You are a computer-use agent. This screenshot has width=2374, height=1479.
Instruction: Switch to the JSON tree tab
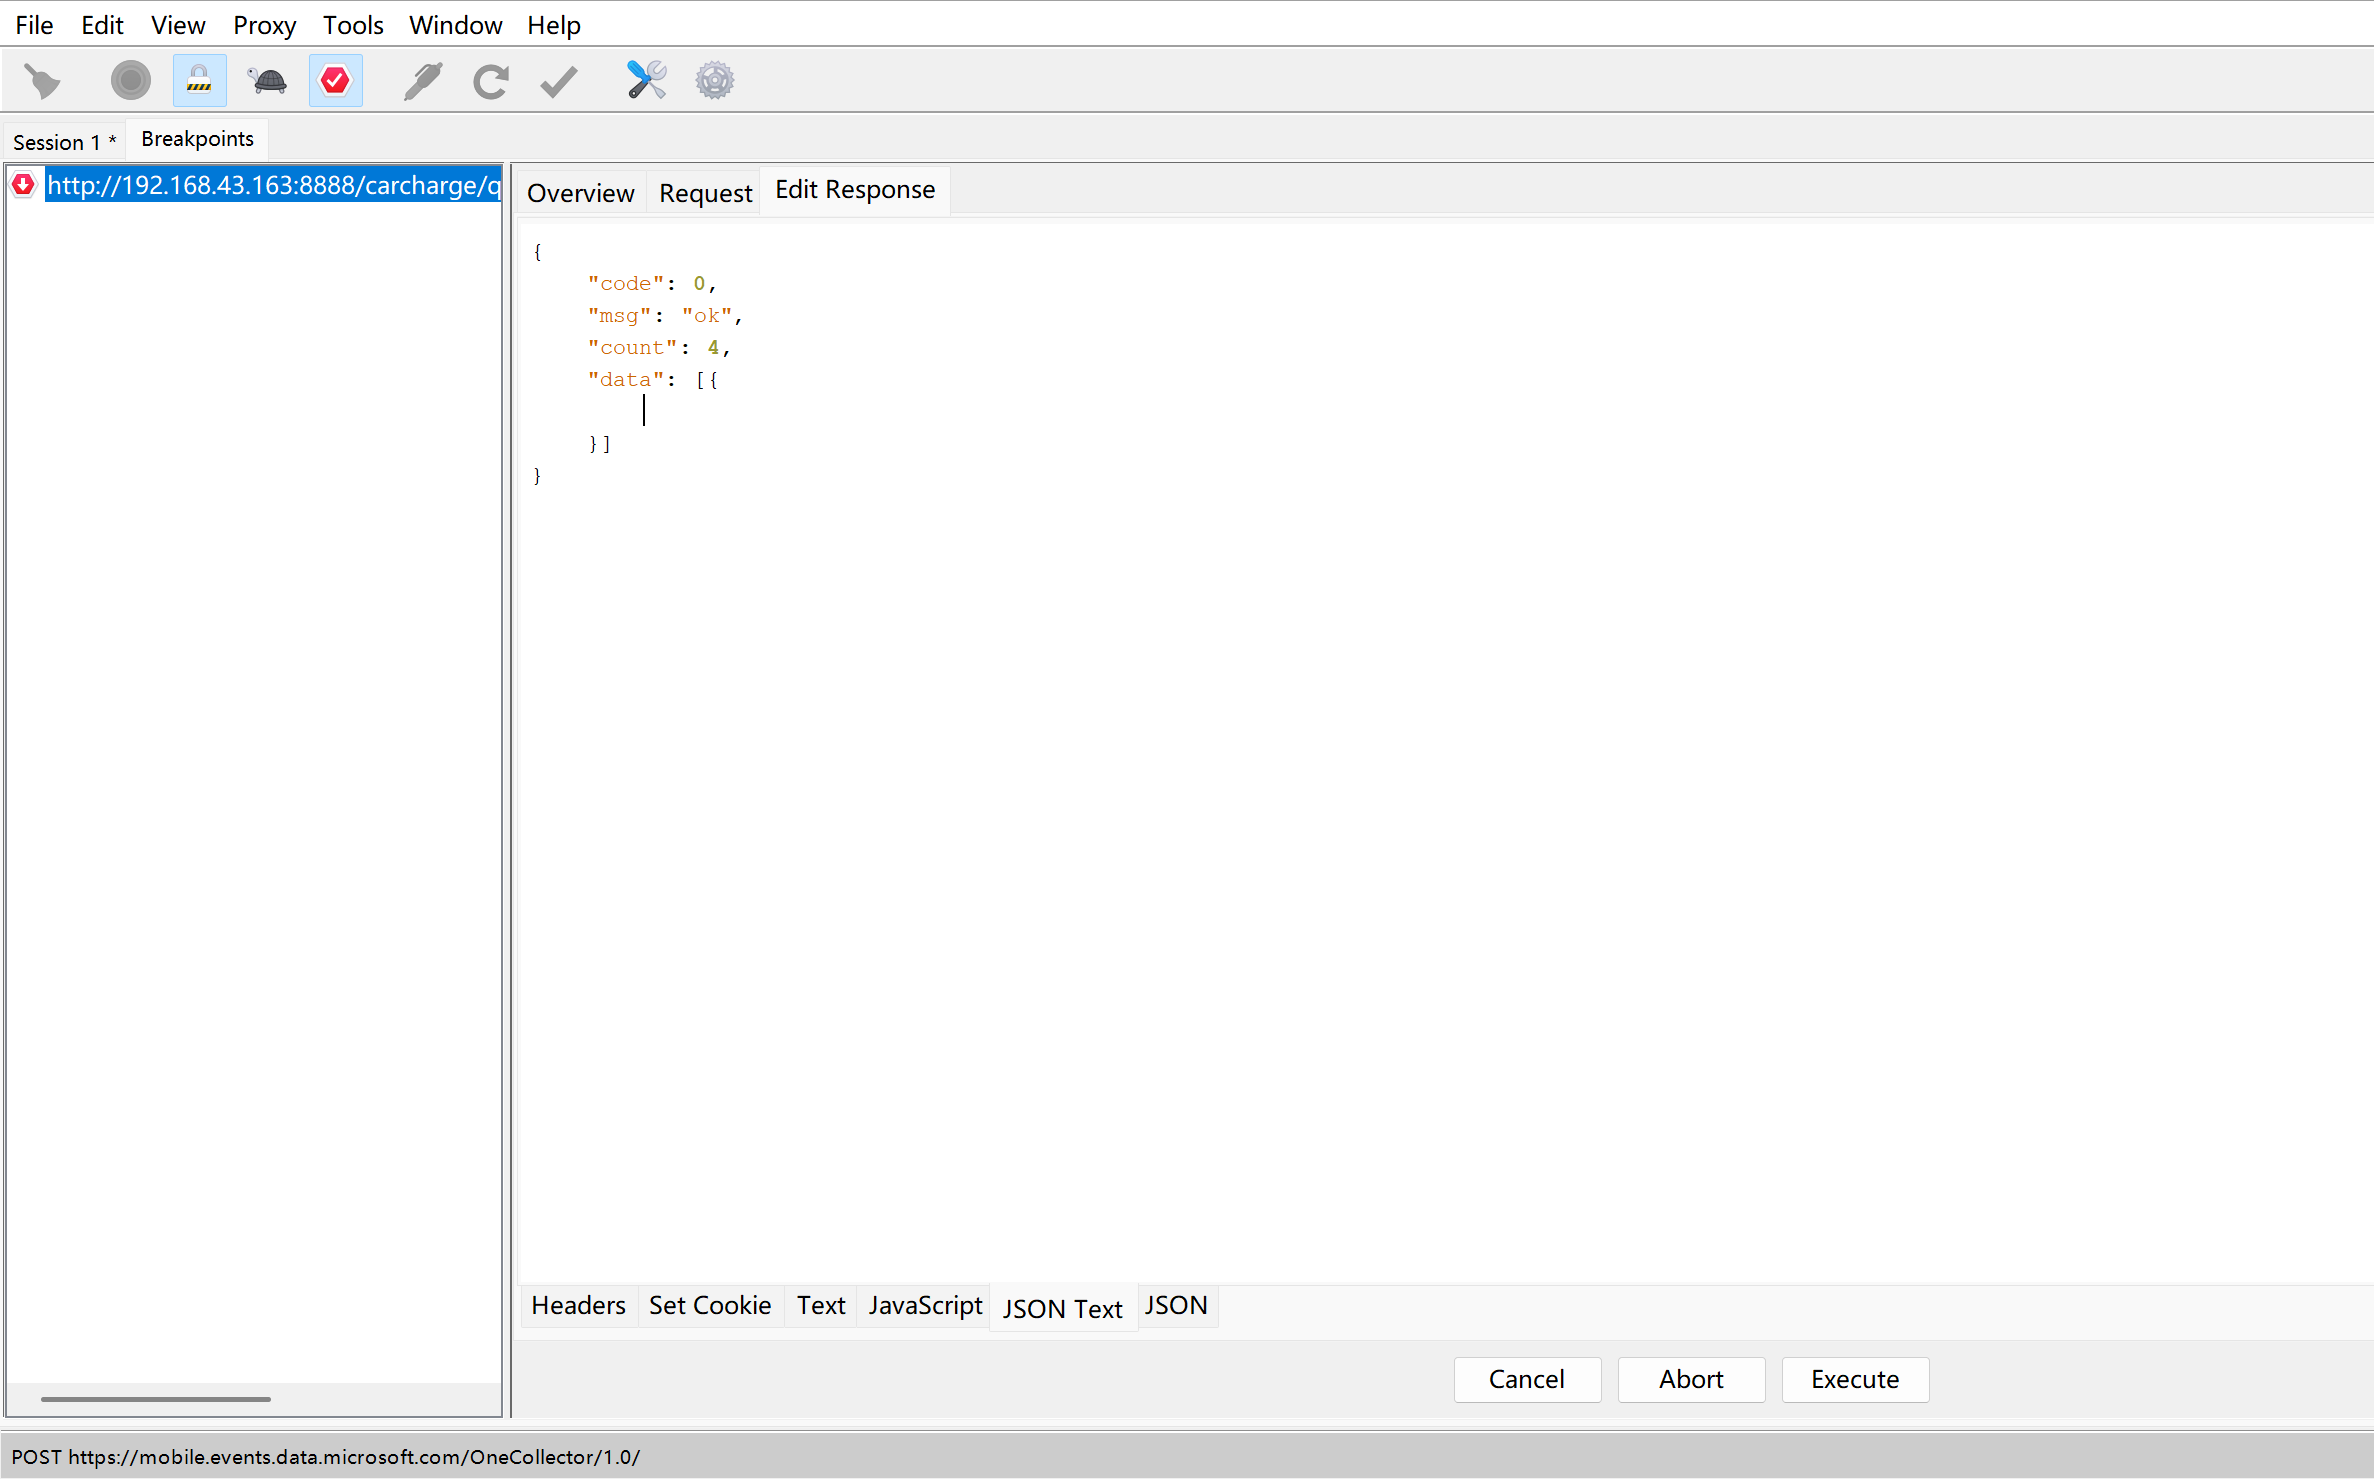1176,1305
